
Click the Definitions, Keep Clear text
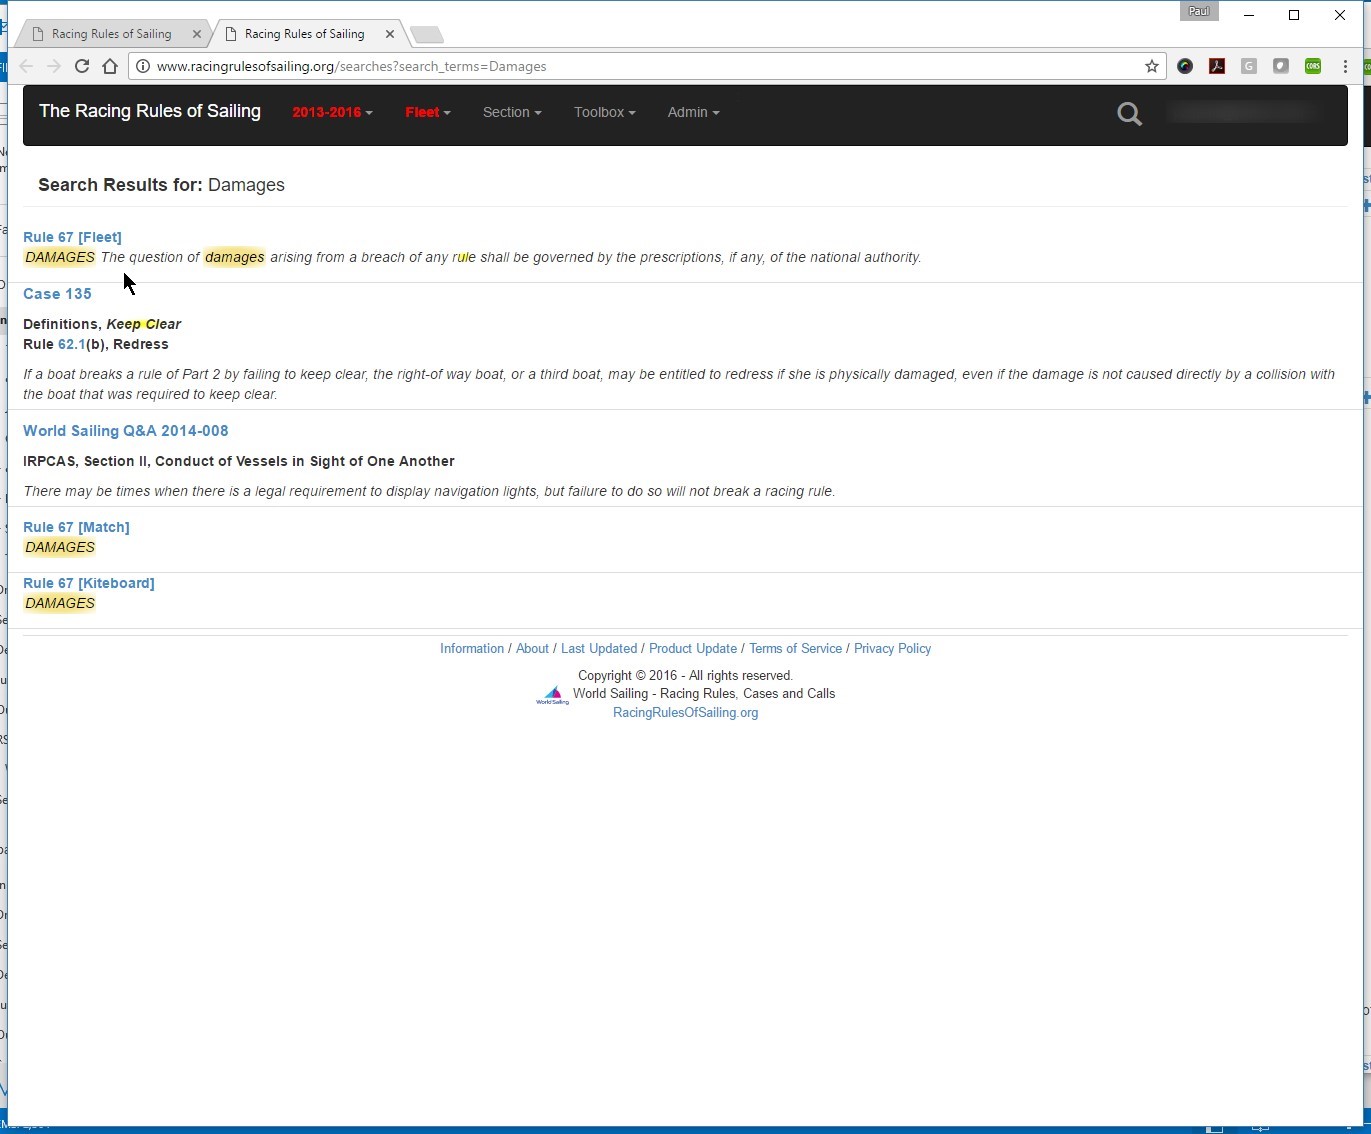(102, 324)
